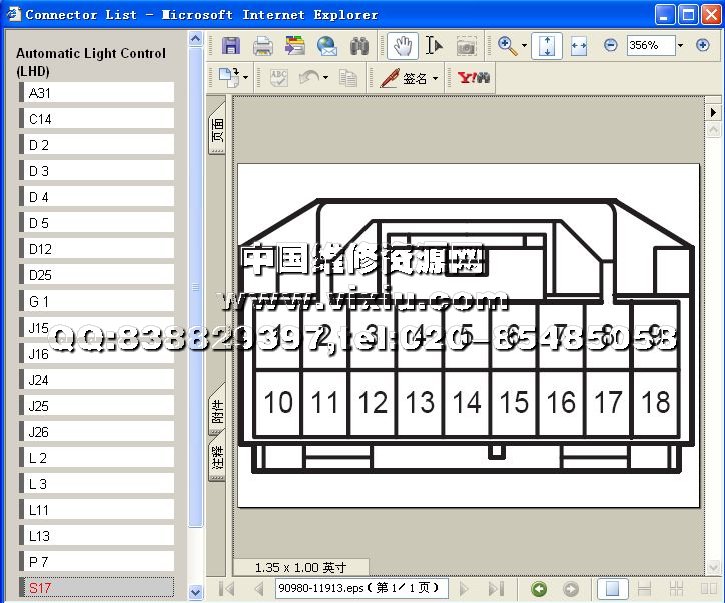Screen dimensions: 725x603
Task: Zoom in with the plus button
Action: click(x=702, y=45)
